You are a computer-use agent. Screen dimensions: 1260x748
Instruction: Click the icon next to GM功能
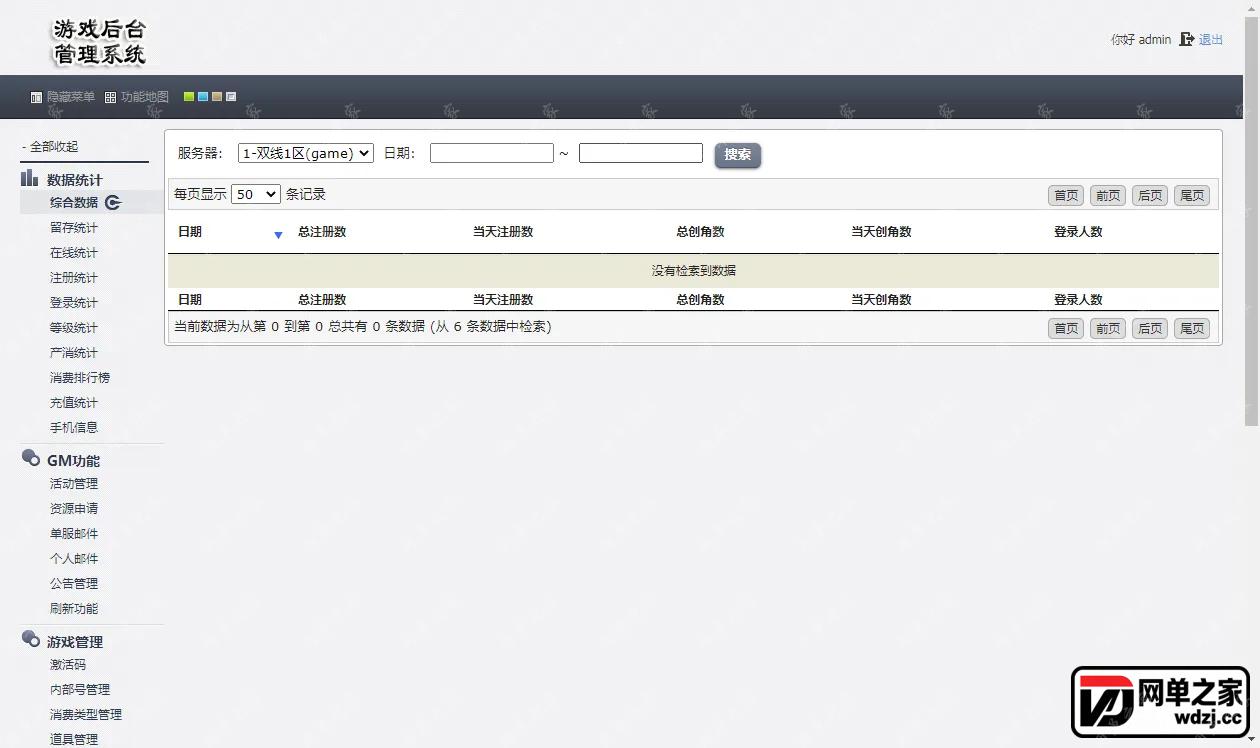[x=30, y=458]
